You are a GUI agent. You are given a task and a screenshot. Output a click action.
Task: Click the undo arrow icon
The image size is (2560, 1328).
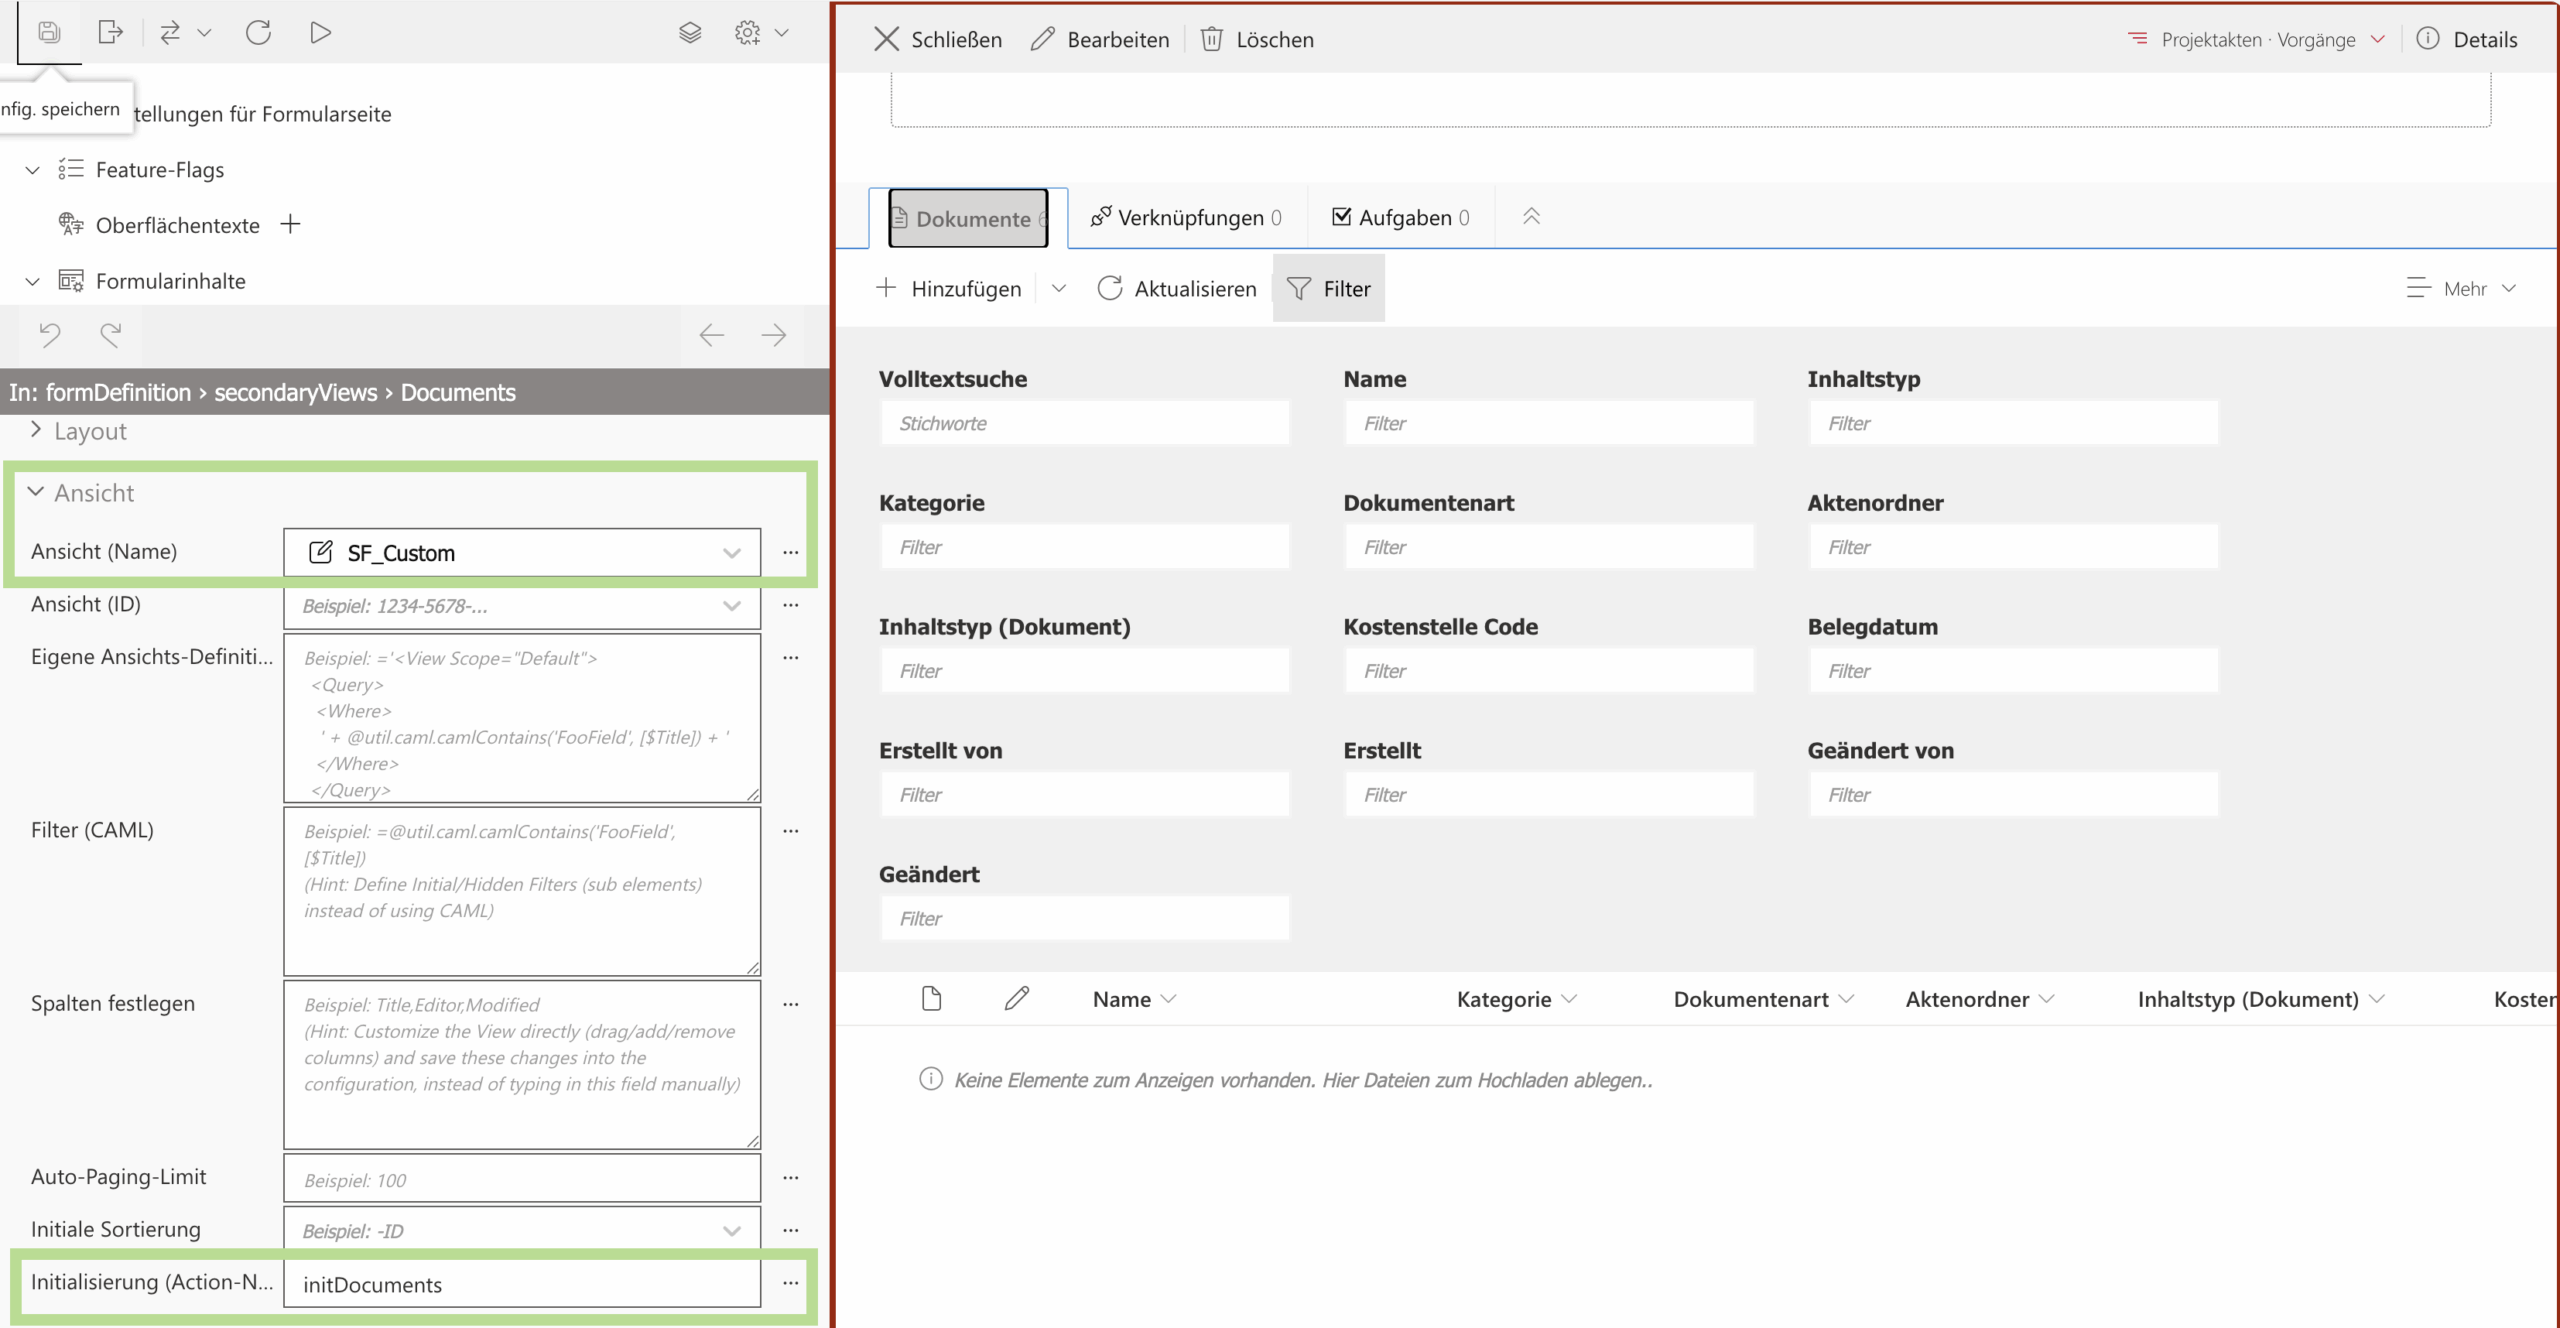(x=50, y=334)
